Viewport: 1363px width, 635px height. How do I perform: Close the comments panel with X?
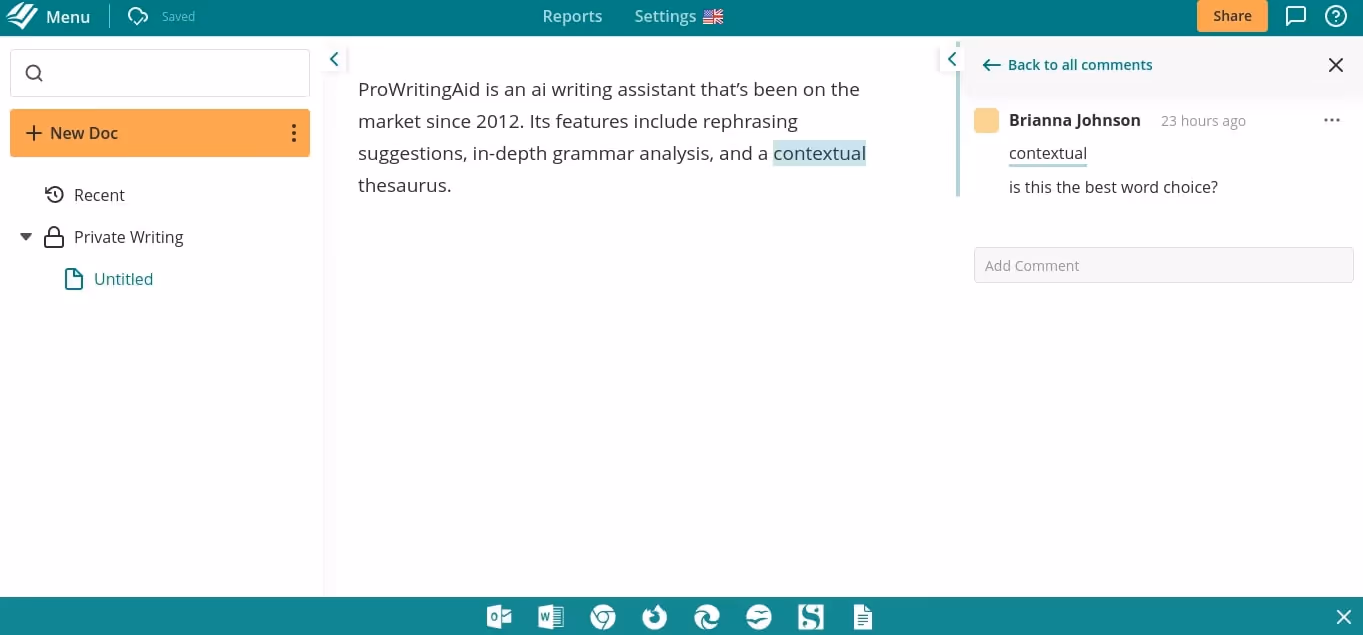[1336, 65]
